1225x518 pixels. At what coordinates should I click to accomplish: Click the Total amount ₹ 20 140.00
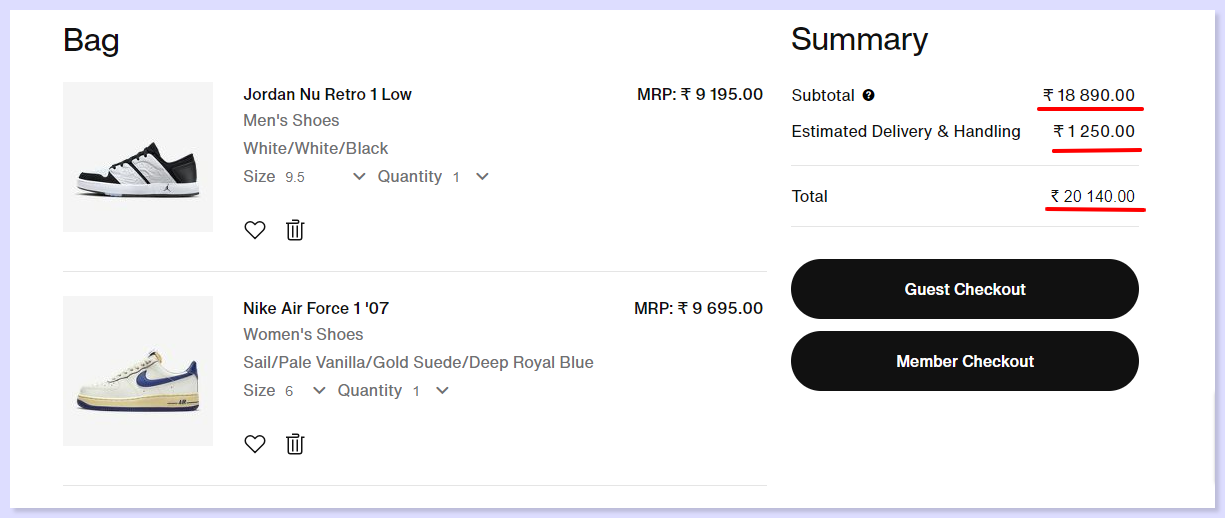[1092, 196]
